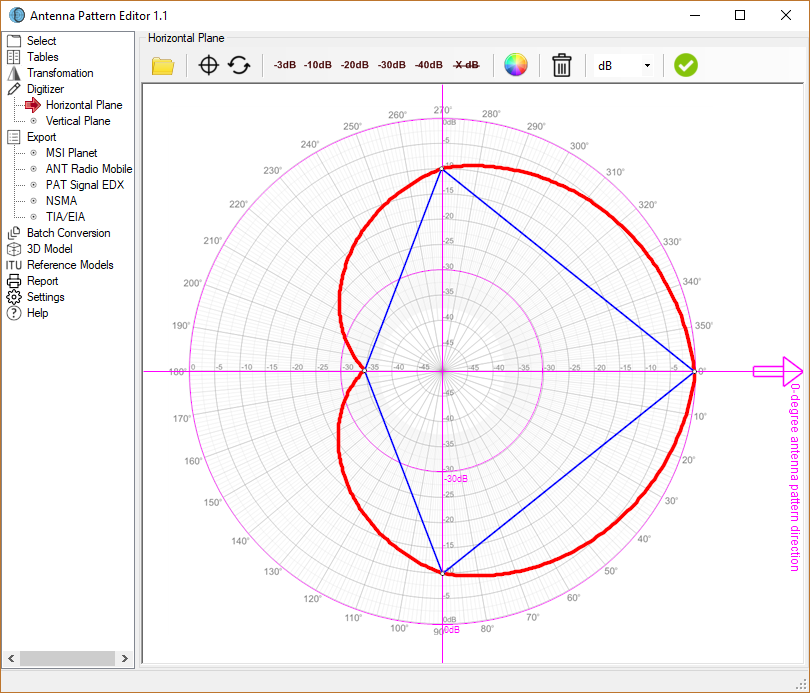This screenshot has height=693, width=810.
Task: Select the crosshair centering tool
Action: click(x=208, y=65)
